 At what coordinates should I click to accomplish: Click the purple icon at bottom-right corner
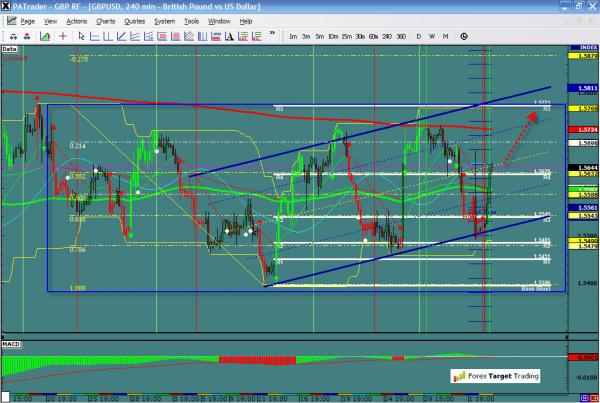[x=584, y=398]
